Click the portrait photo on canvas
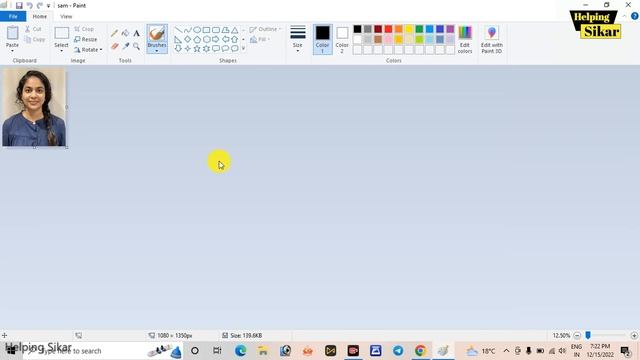The width and height of the screenshot is (640, 360). coord(34,107)
